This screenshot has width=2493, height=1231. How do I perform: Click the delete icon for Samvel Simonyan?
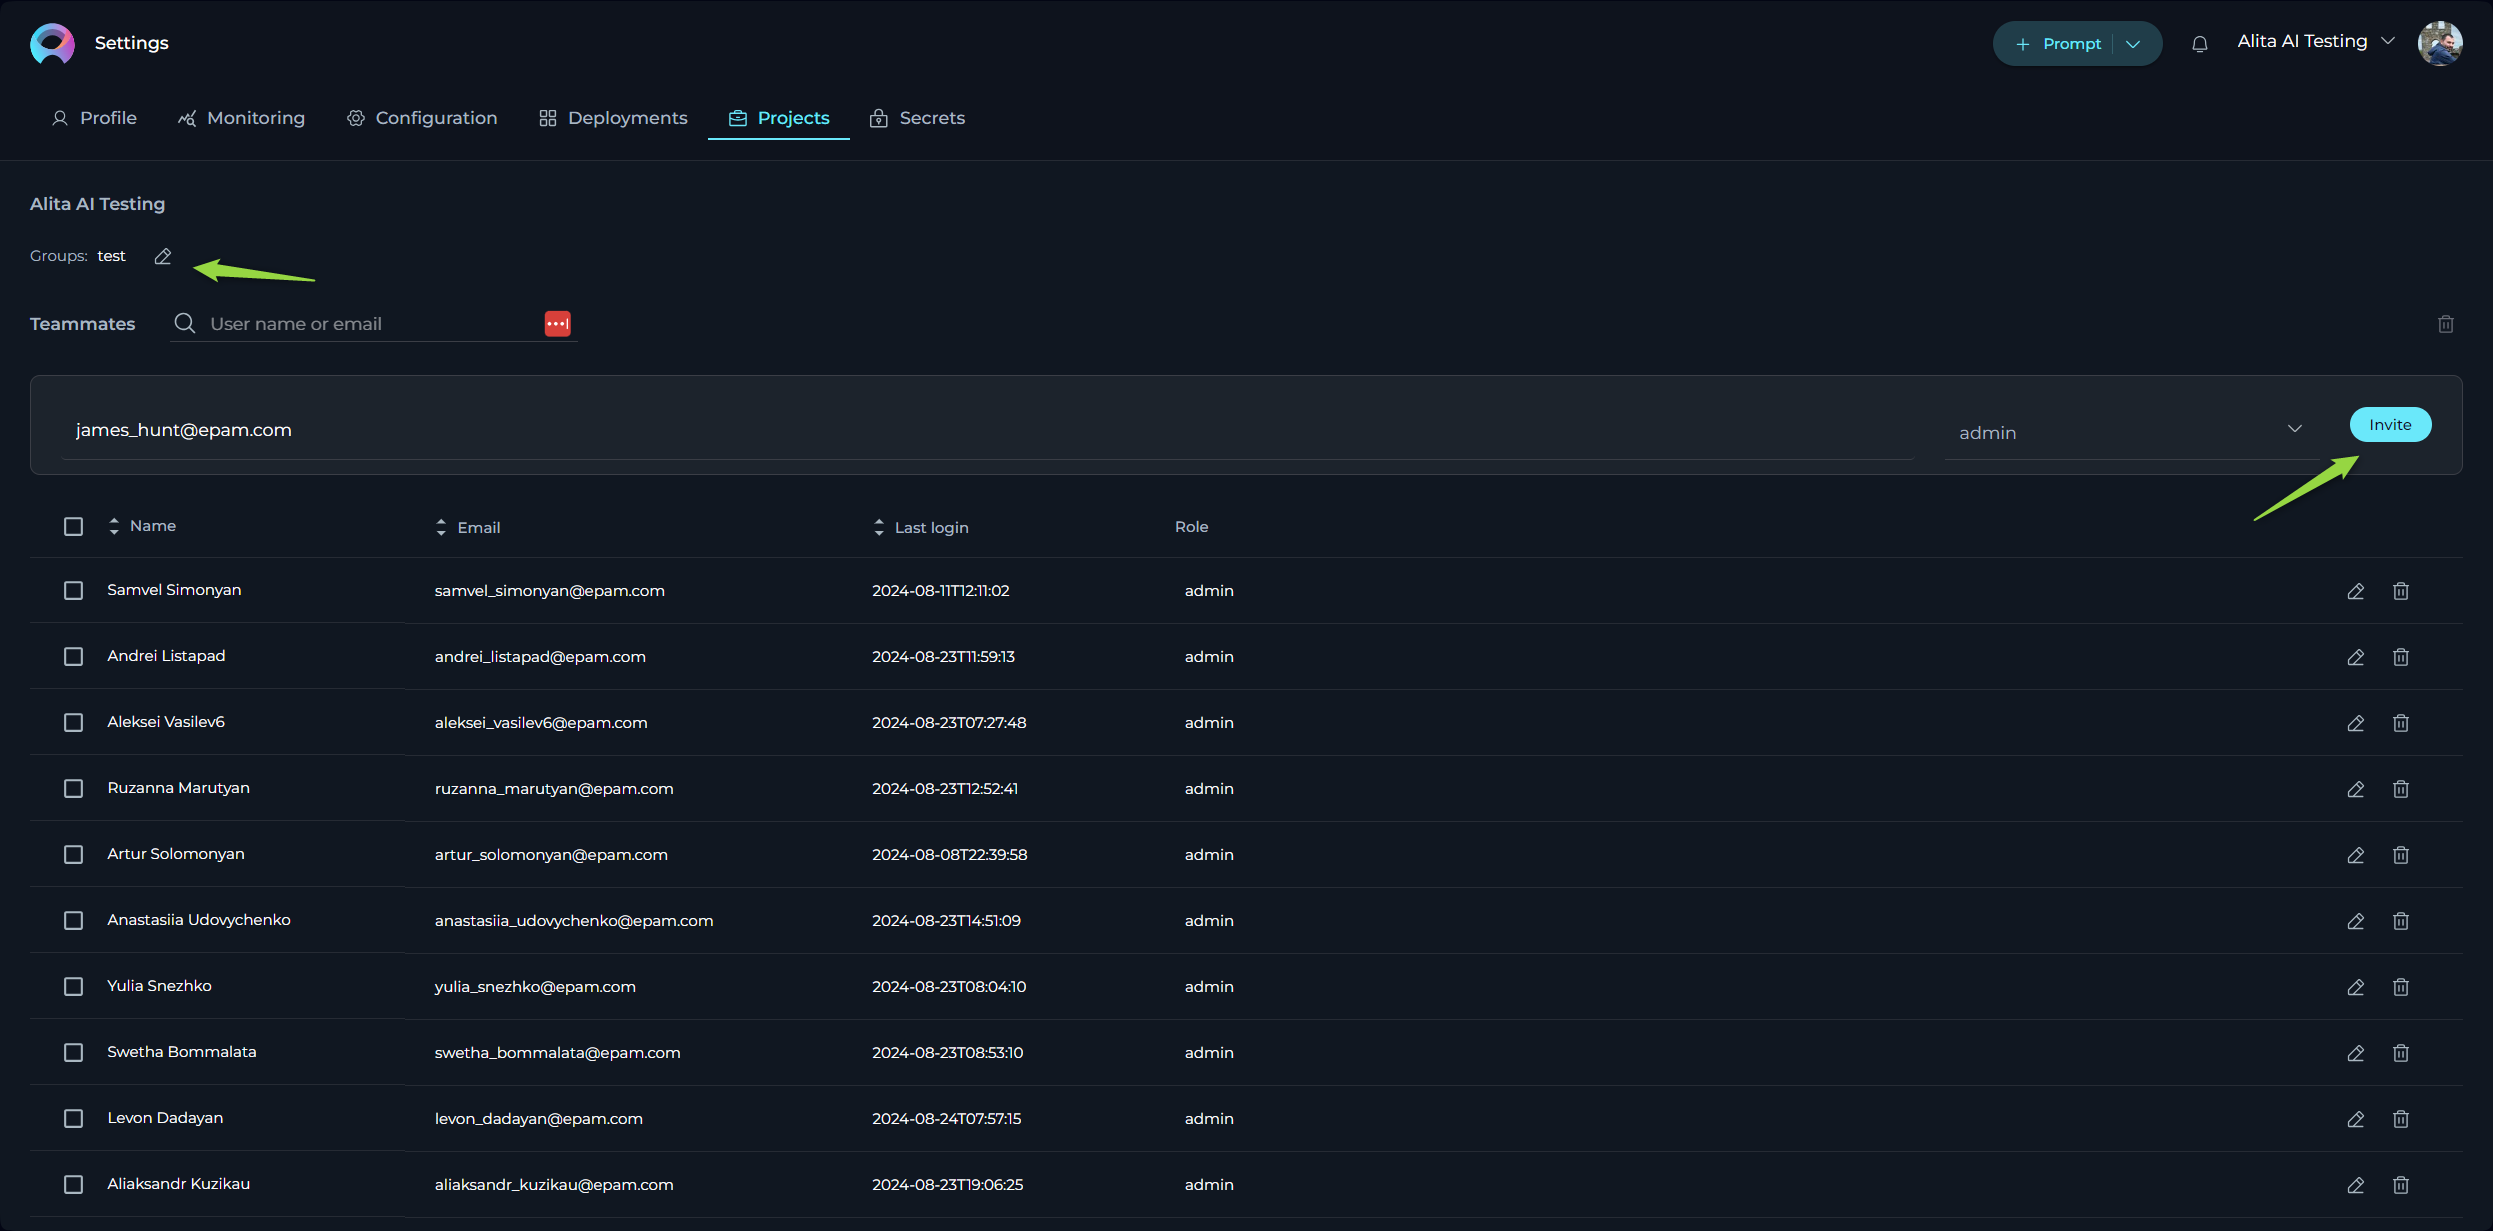(2402, 590)
